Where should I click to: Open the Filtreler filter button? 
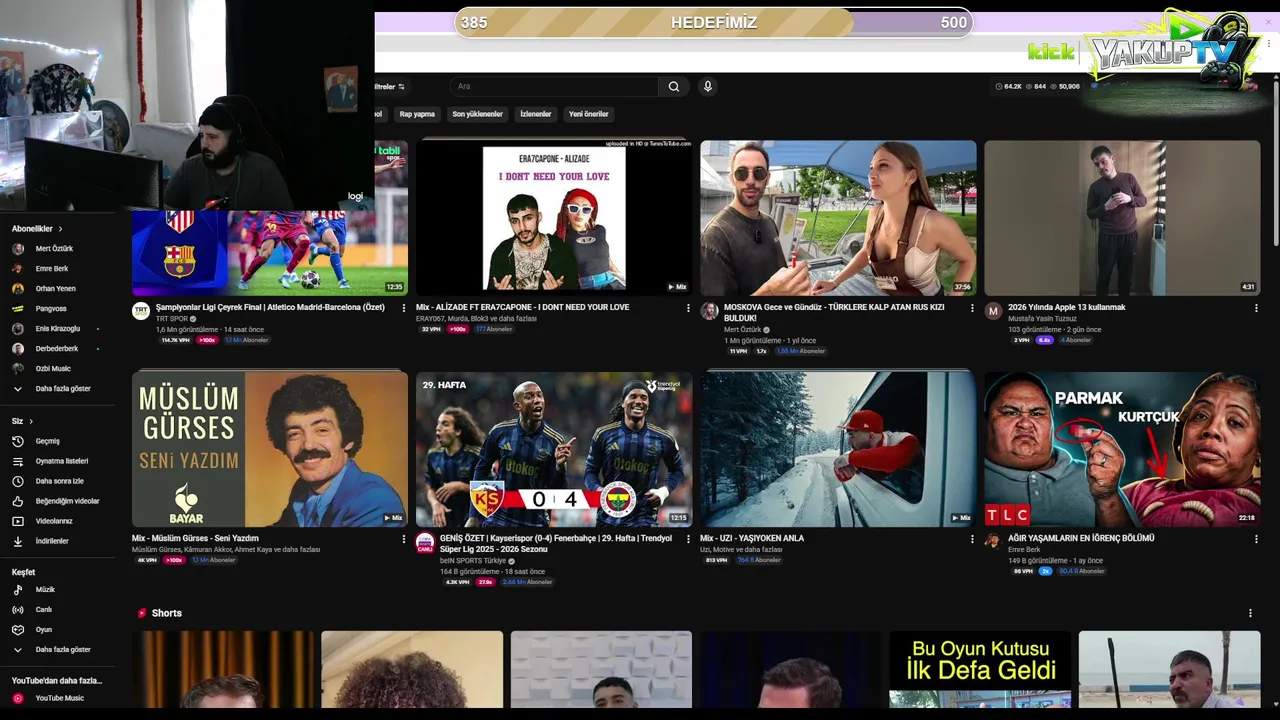tap(390, 87)
